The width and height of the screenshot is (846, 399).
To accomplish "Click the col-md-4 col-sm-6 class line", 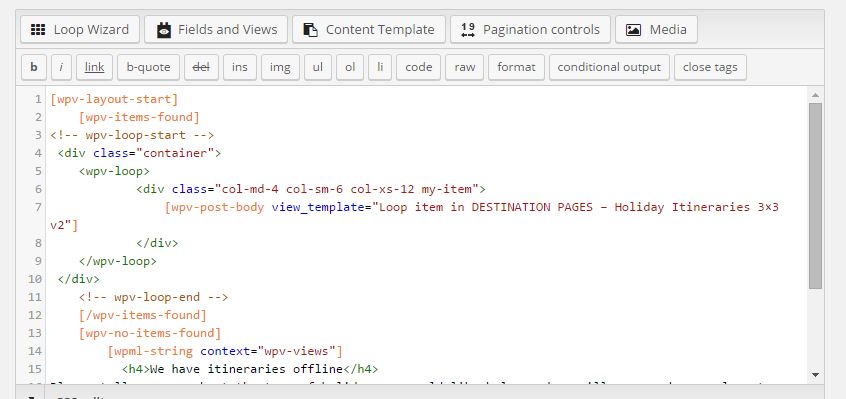I will (311, 189).
